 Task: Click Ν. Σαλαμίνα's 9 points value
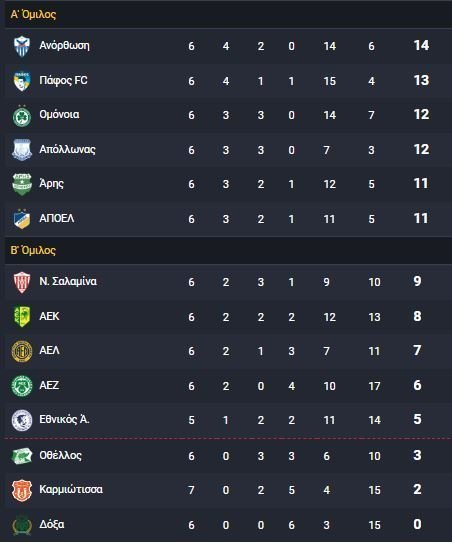[417, 281]
